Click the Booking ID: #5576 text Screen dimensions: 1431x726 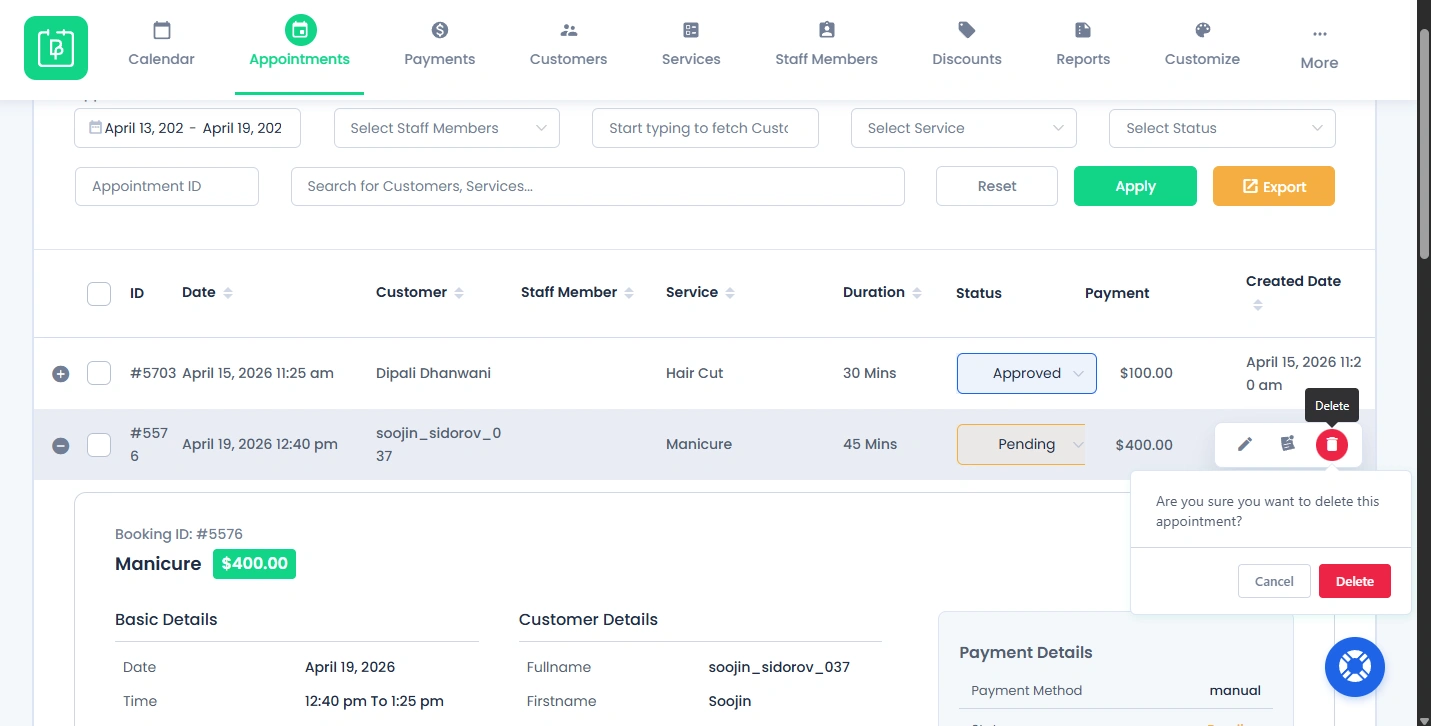tap(179, 534)
